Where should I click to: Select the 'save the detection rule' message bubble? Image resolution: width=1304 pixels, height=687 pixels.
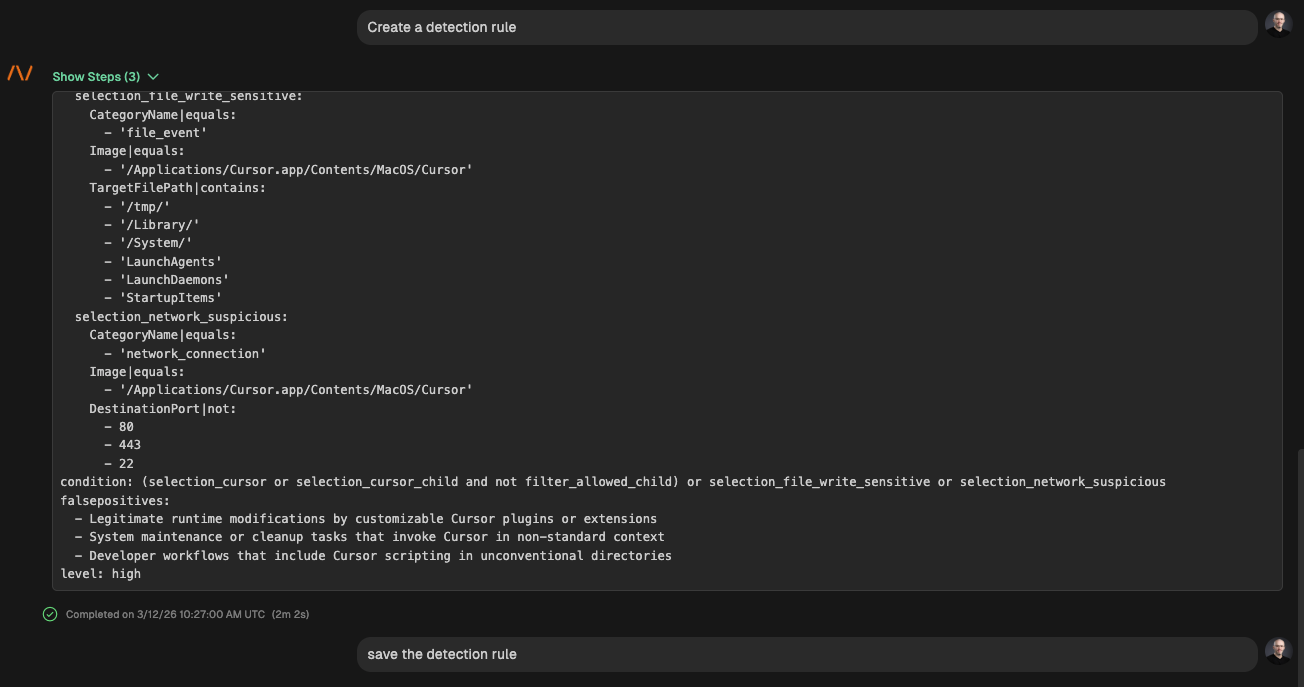[807, 655]
